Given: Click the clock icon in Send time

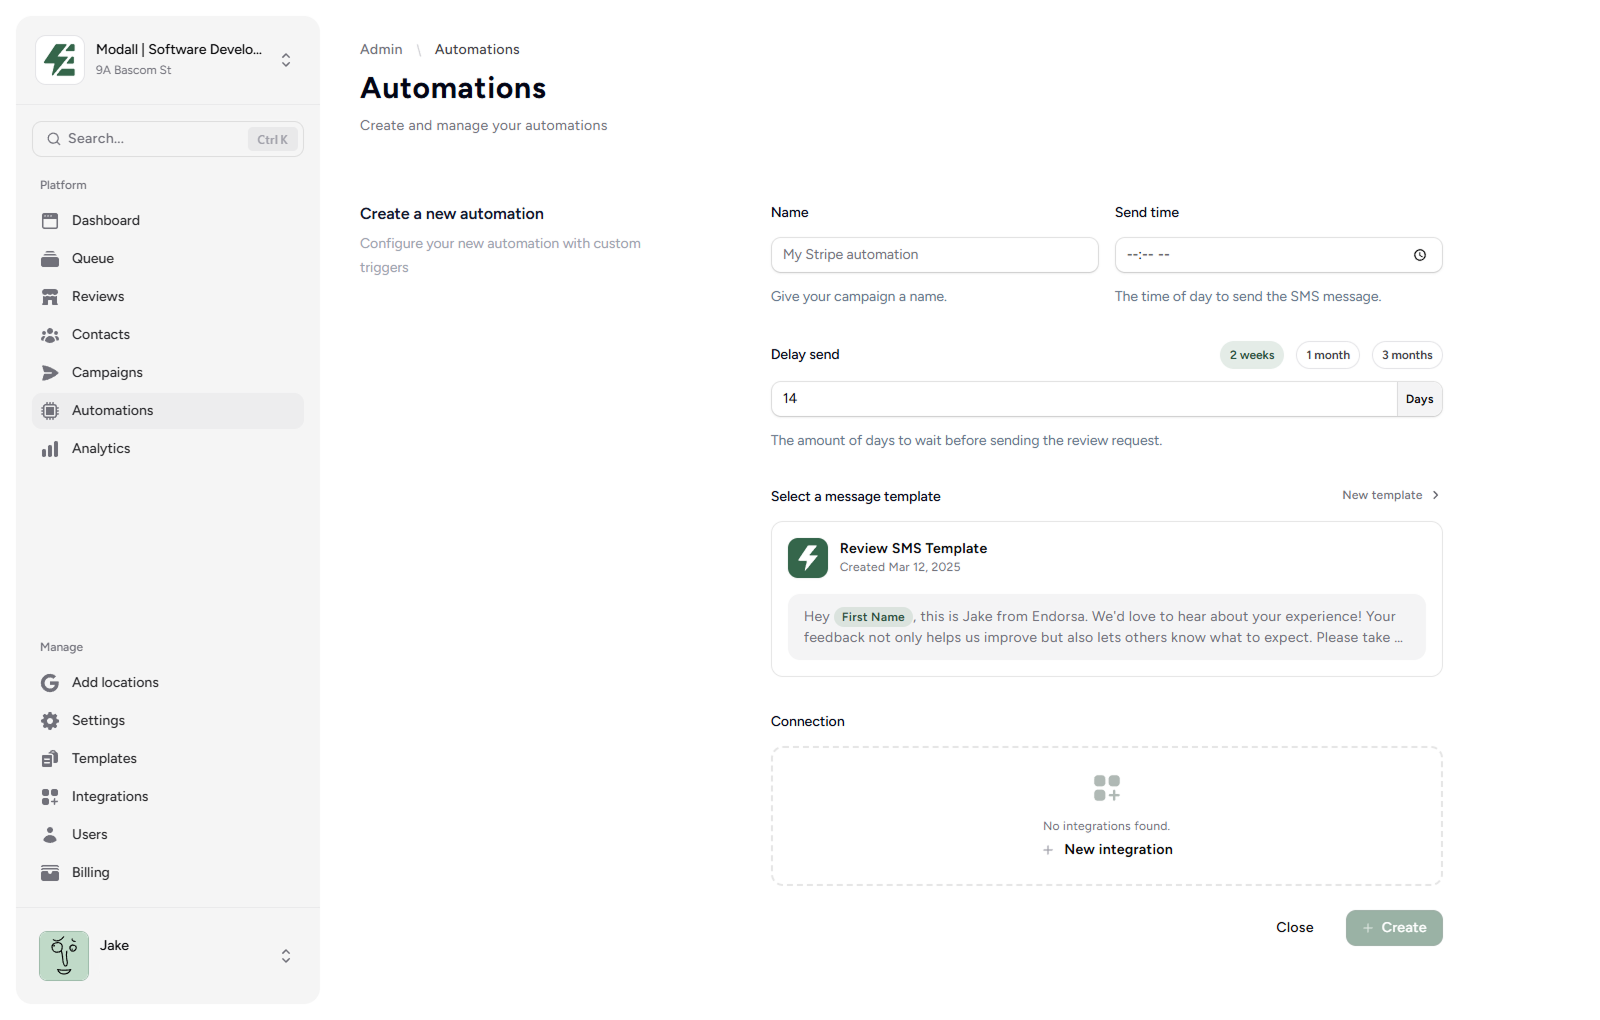Looking at the screenshot, I should [1420, 255].
